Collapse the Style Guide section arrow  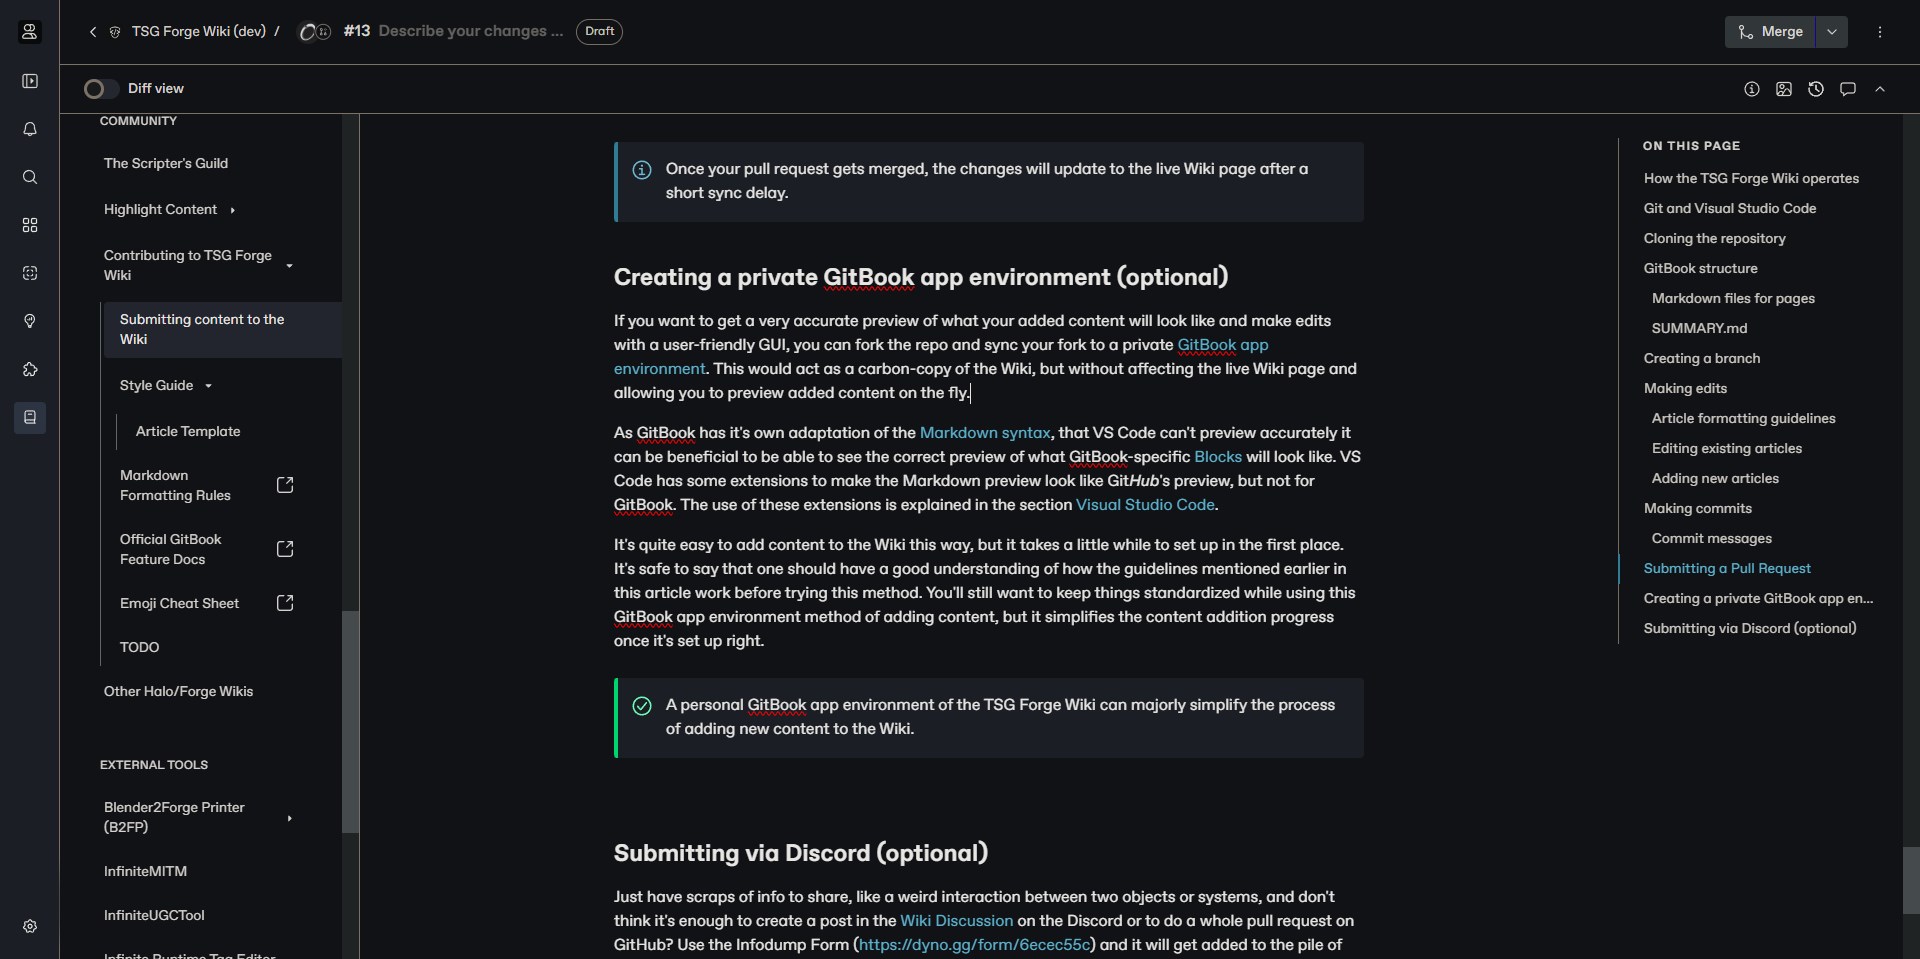[x=208, y=386]
